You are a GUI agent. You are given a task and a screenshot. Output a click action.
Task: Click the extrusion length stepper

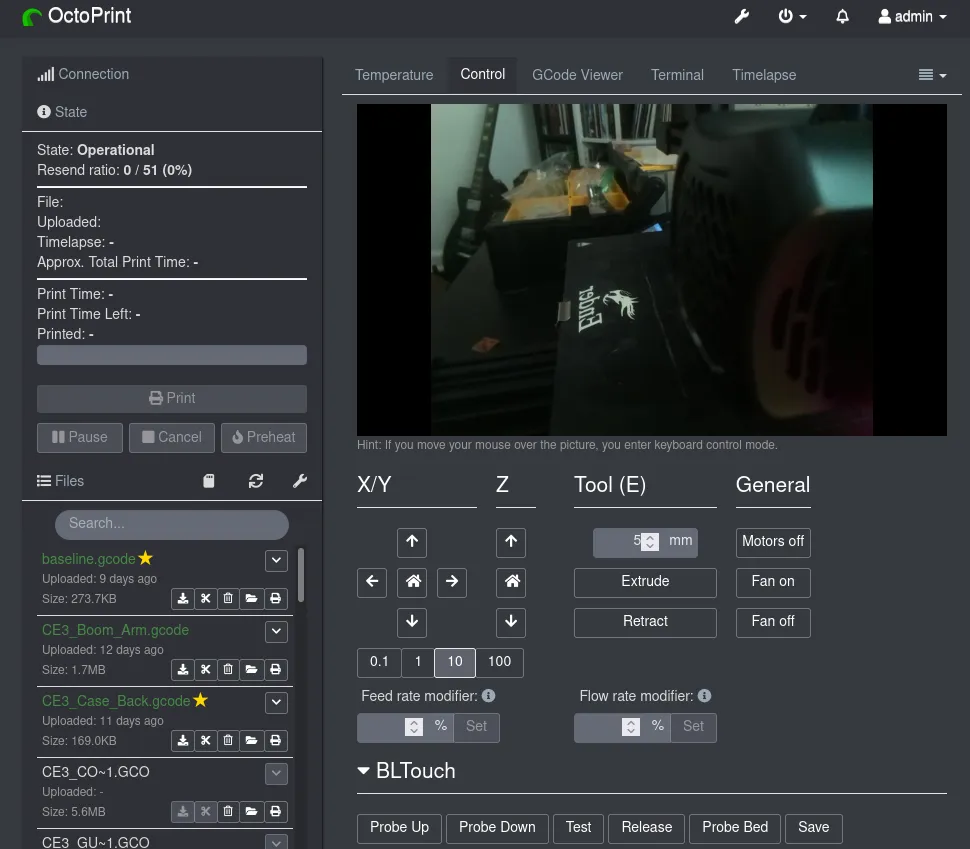(x=650, y=542)
